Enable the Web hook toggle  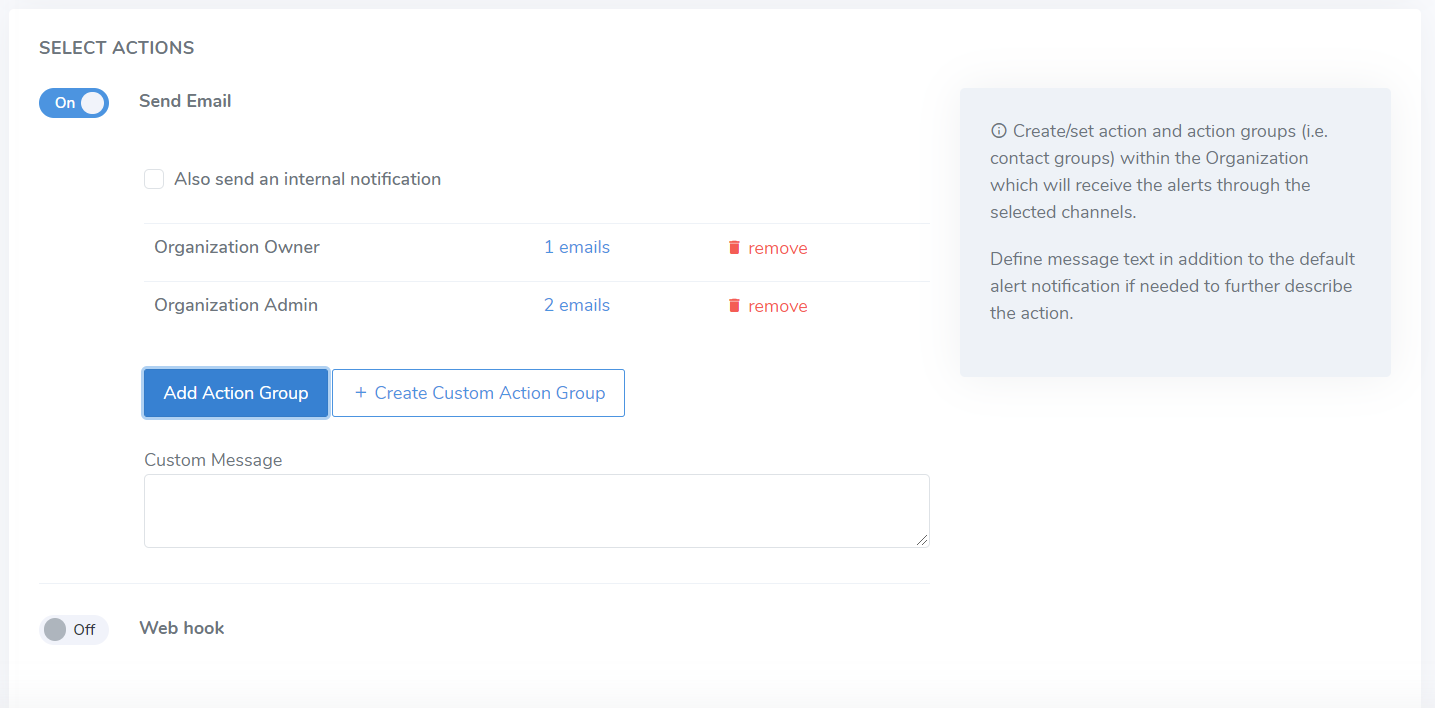coord(74,630)
